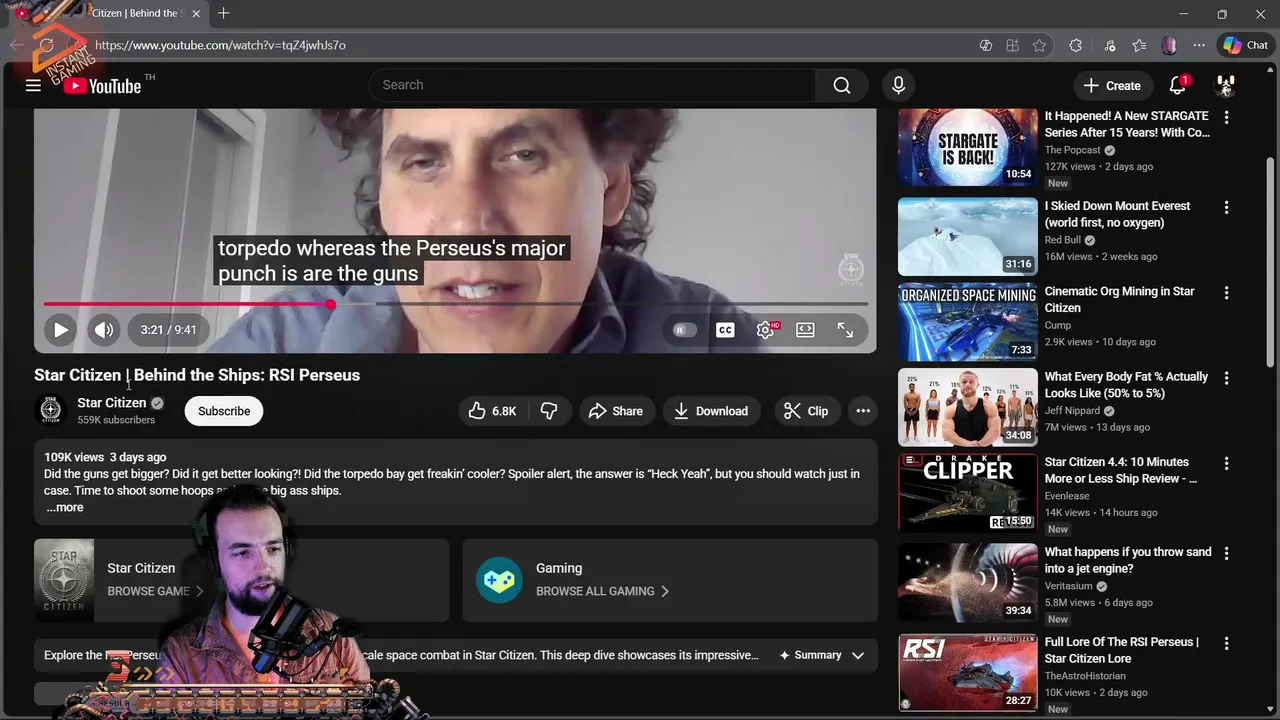Screen dimensions: 1280x720
Task: Open Star Citizen channel name link
Action: point(112,403)
